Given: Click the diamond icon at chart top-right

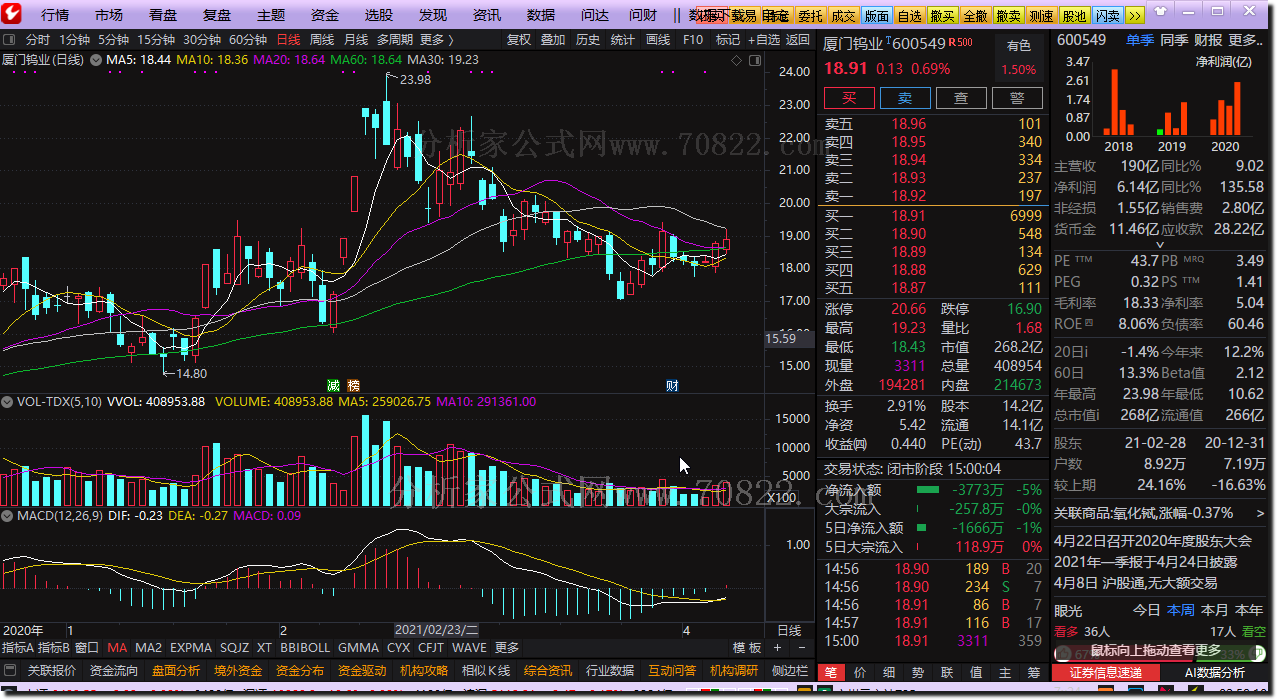Looking at the screenshot, I should tap(737, 60).
